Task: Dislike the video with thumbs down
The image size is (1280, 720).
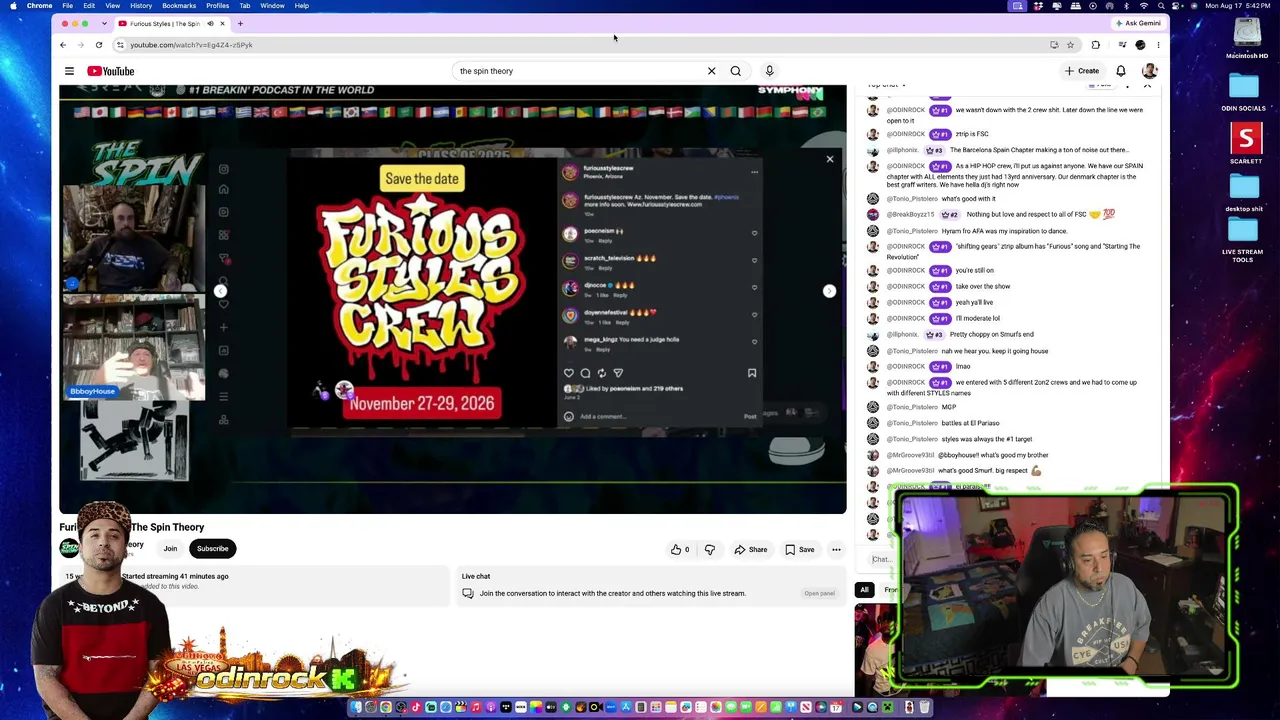Action: (x=710, y=549)
